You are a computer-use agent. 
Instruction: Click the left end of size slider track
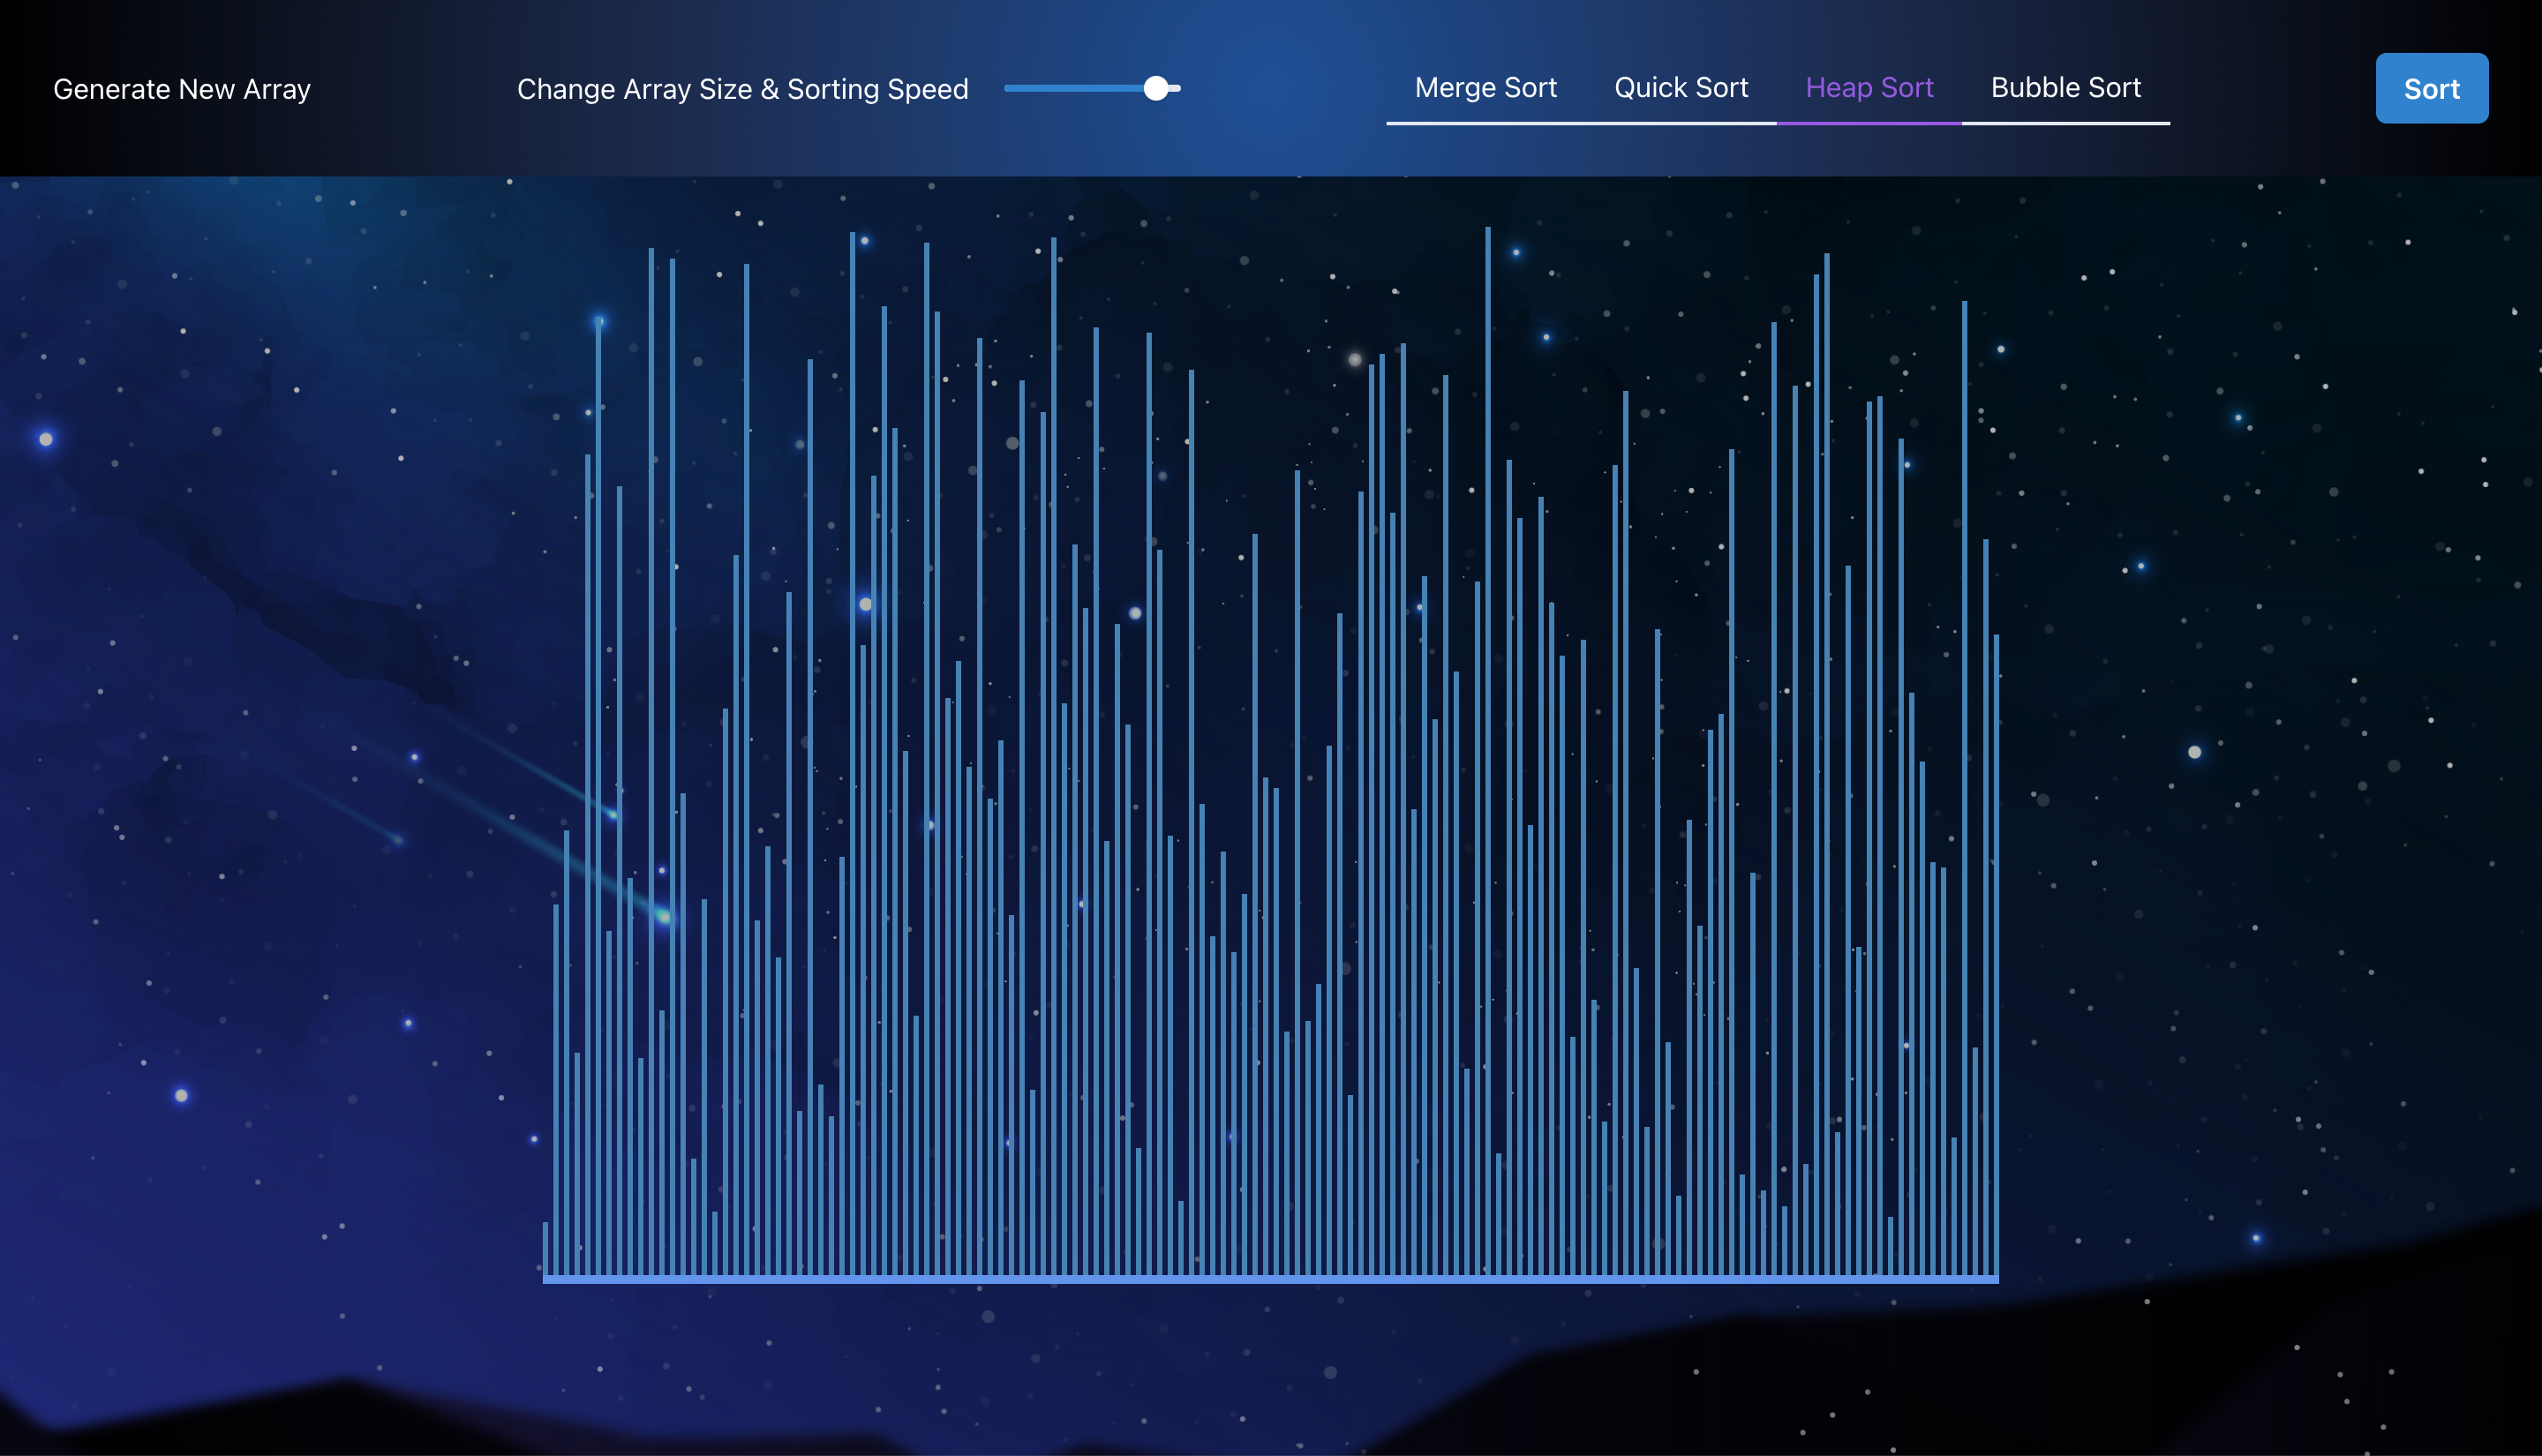click(x=1010, y=89)
